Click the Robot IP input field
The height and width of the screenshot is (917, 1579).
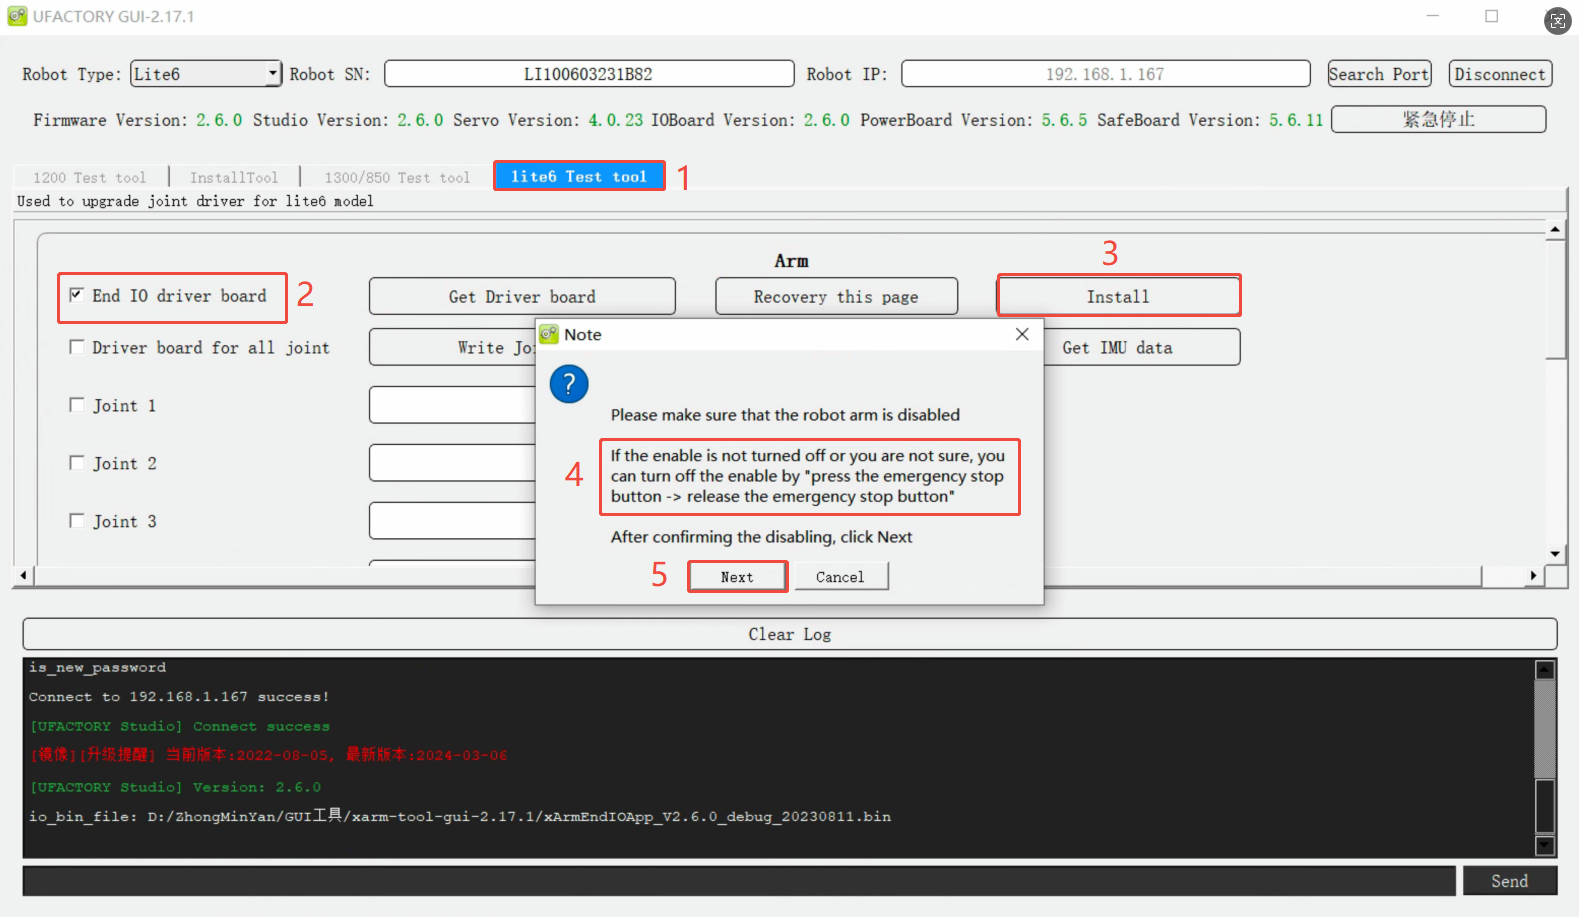click(x=1105, y=74)
